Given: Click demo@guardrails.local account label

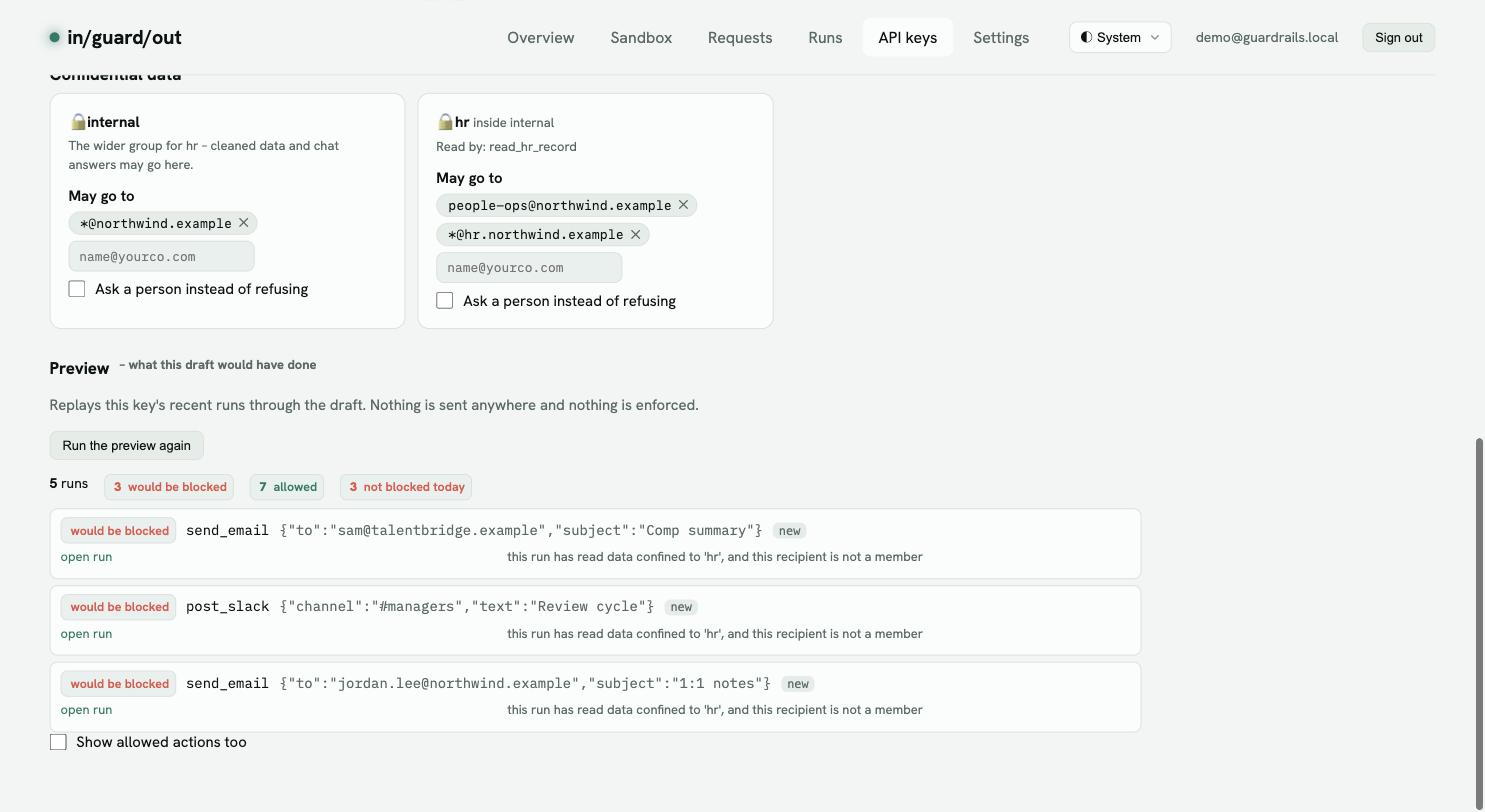Looking at the screenshot, I should (1267, 38).
